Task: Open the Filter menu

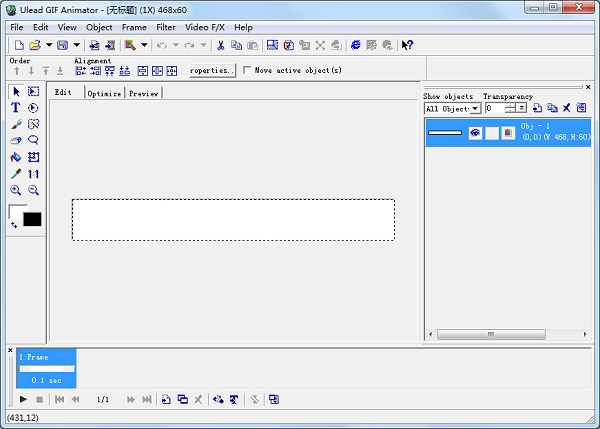Action: pos(166,27)
